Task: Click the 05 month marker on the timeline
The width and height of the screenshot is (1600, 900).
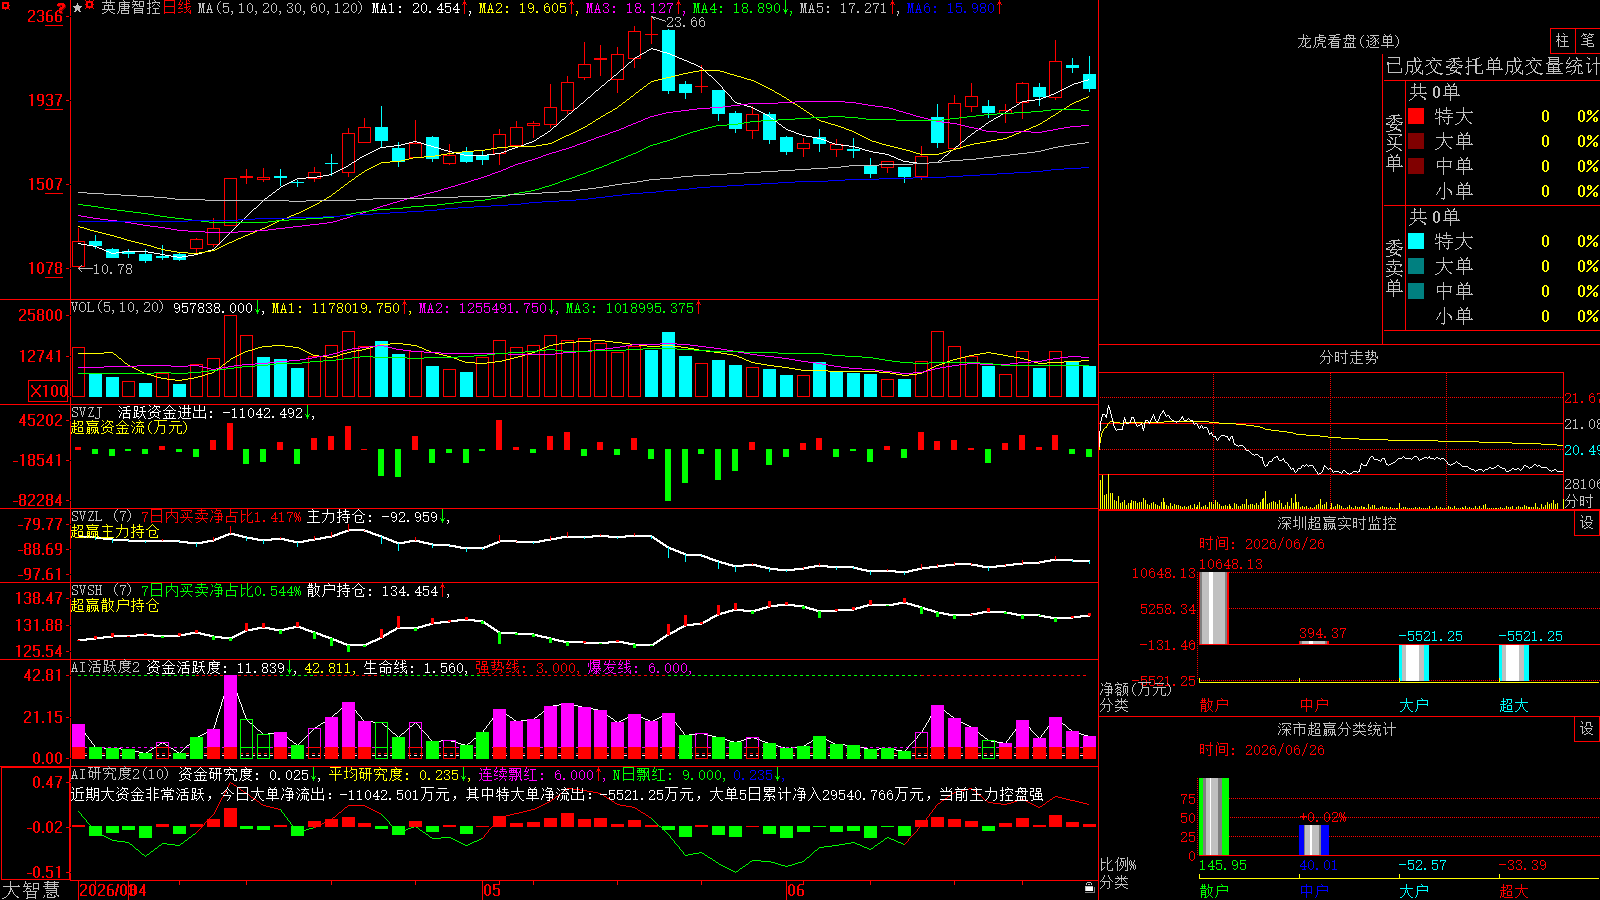Action: click(491, 890)
